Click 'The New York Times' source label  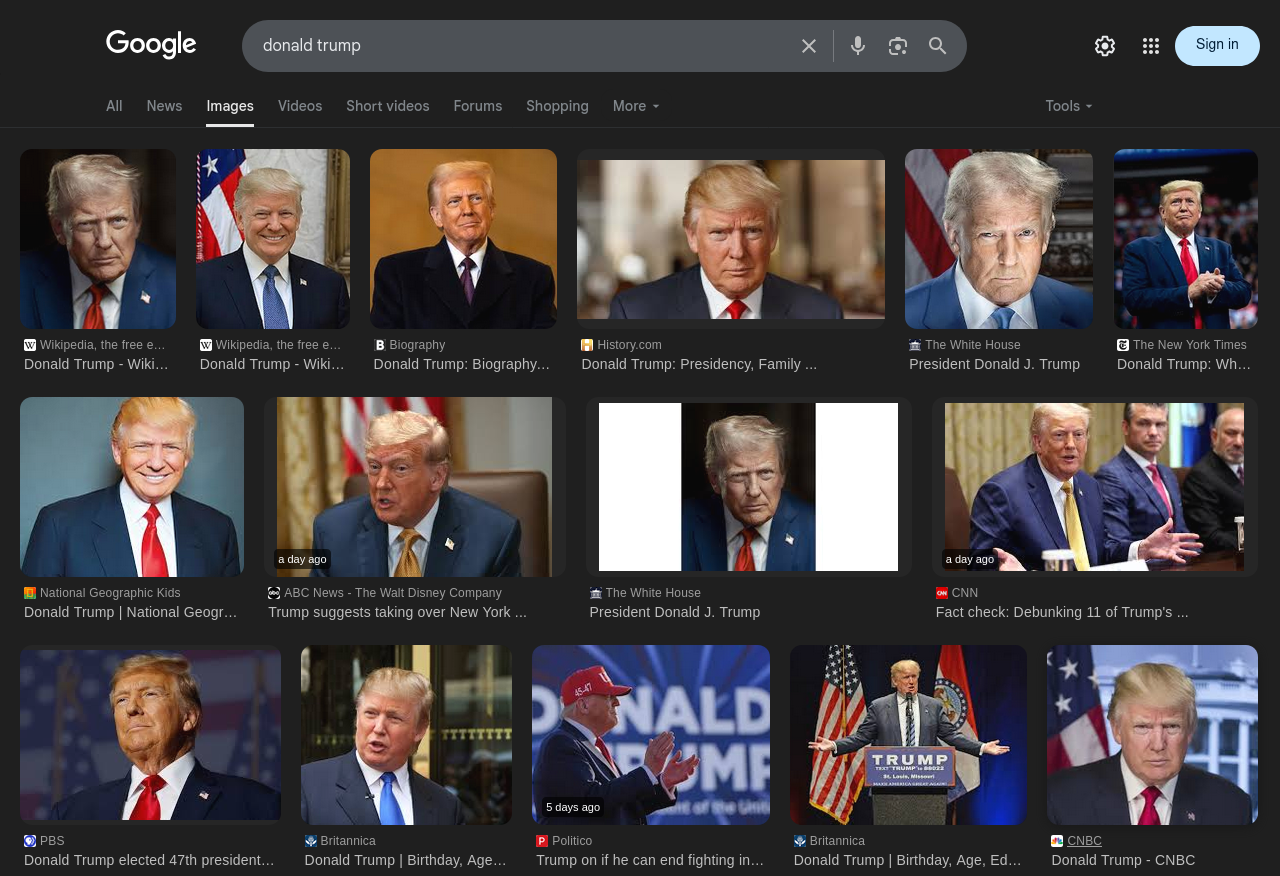(x=1190, y=345)
